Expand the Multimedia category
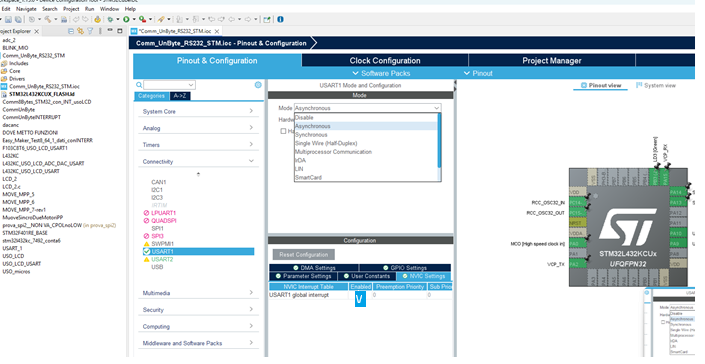Image resolution: width=705 pixels, height=364 pixels. 198,293
